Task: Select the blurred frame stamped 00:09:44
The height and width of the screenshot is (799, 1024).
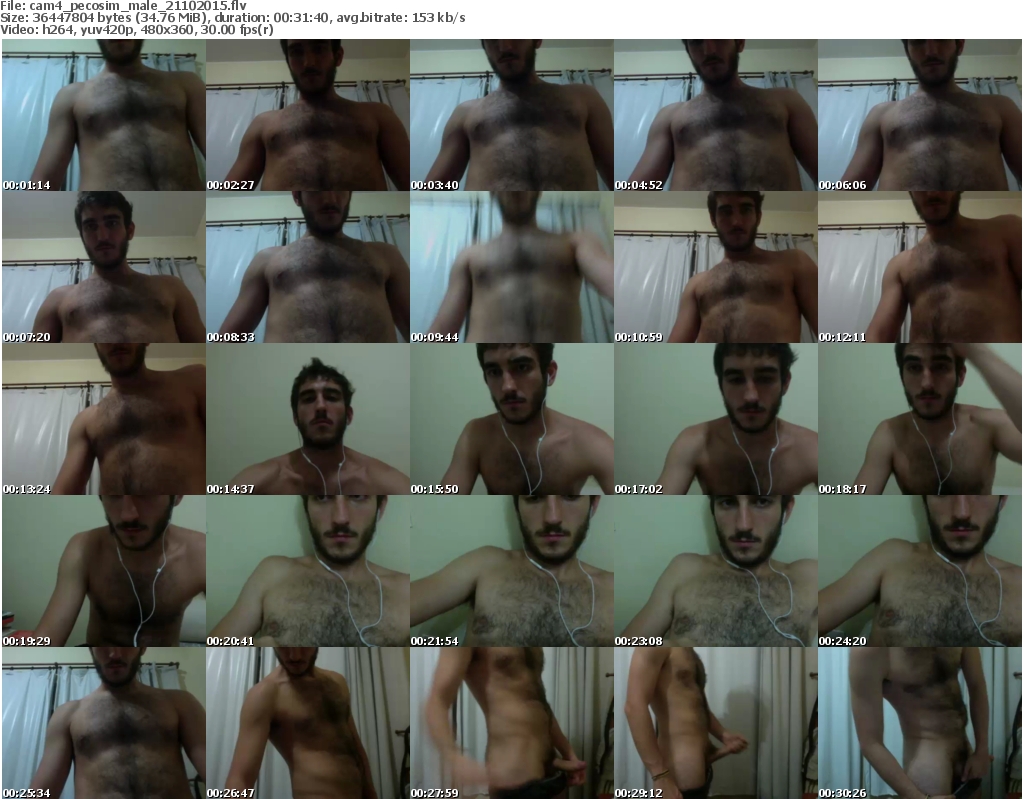Action: coord(512,267)
